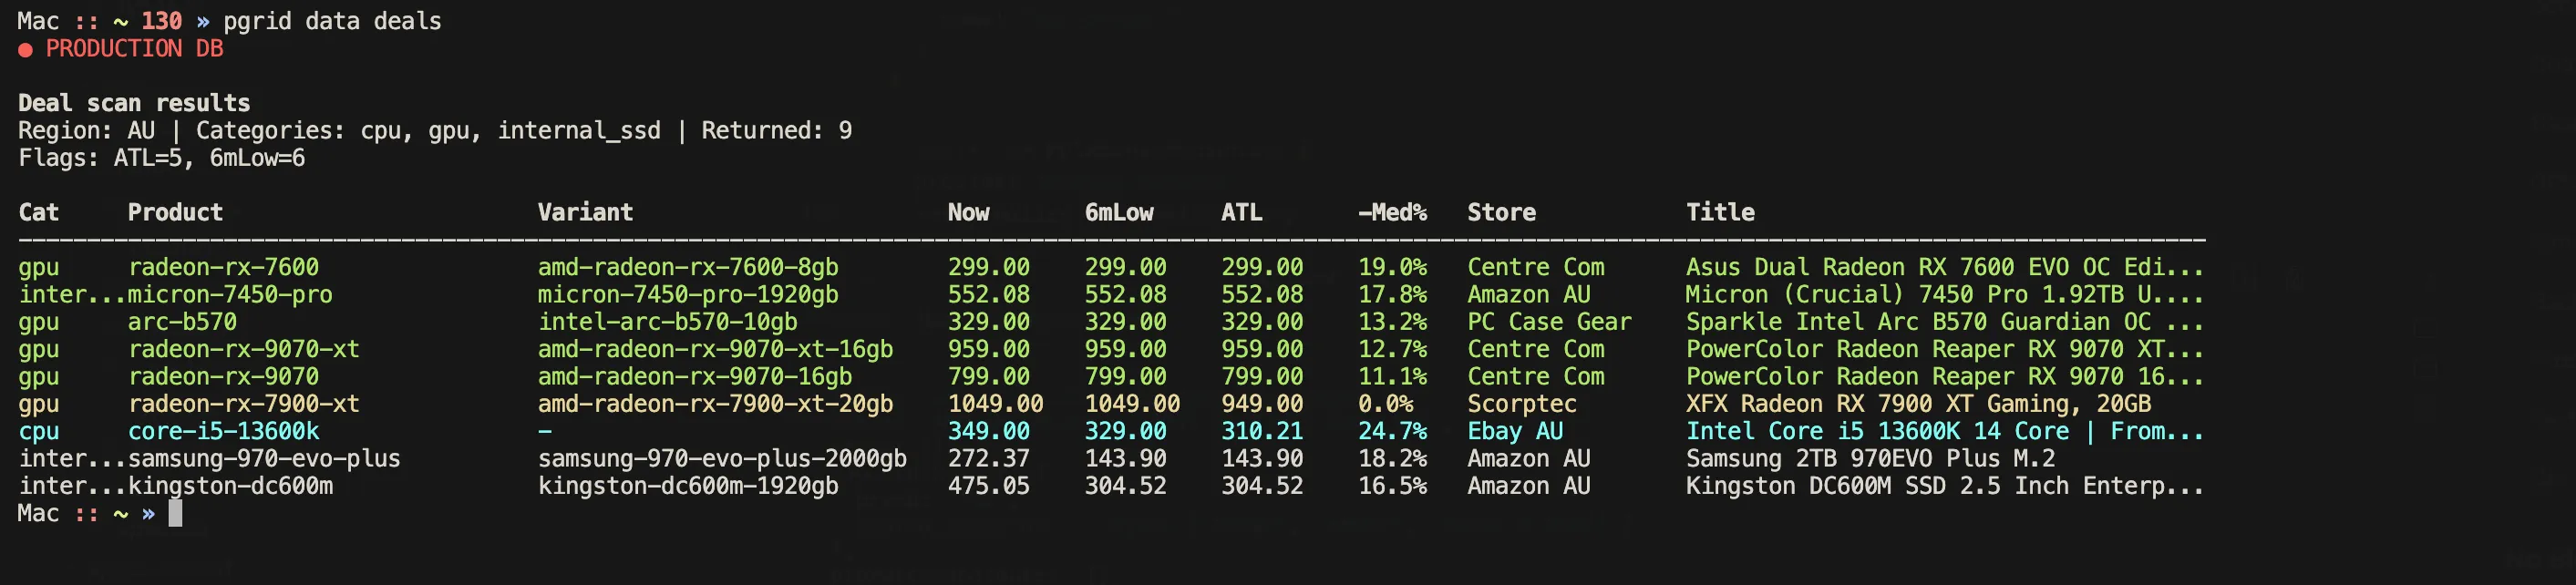The image size is (2576, 585).
Task: Select the core-i5-13600k product in the cpu row
Action: click(x=223, y=431)
